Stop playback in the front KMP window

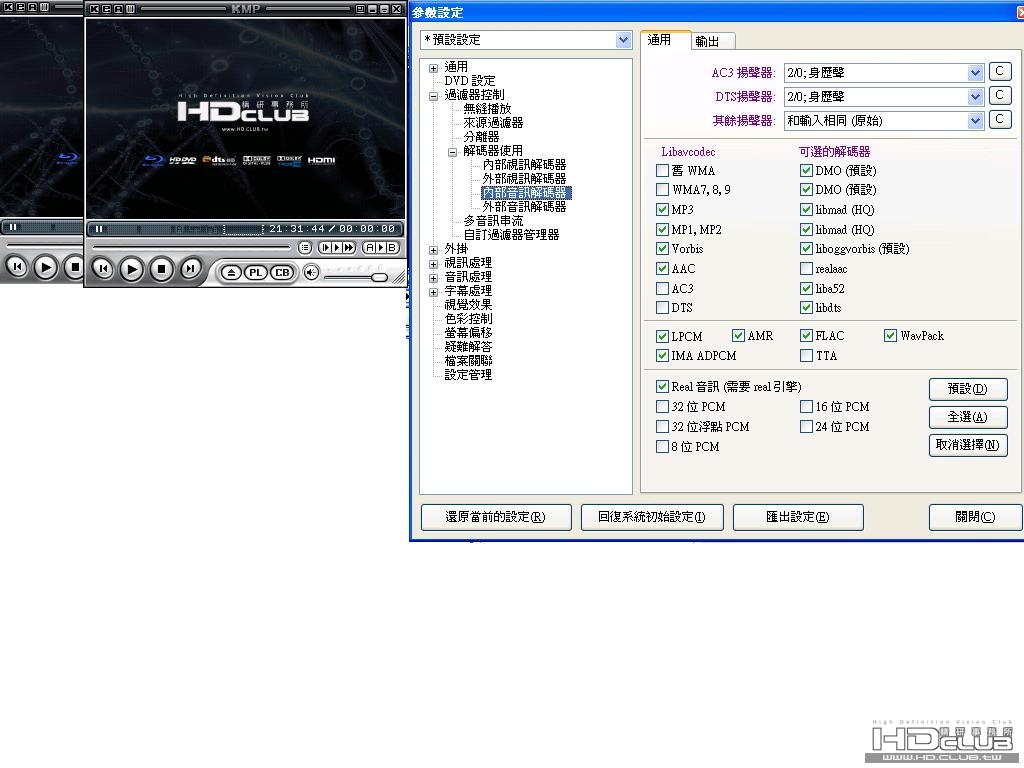point(161,268)
